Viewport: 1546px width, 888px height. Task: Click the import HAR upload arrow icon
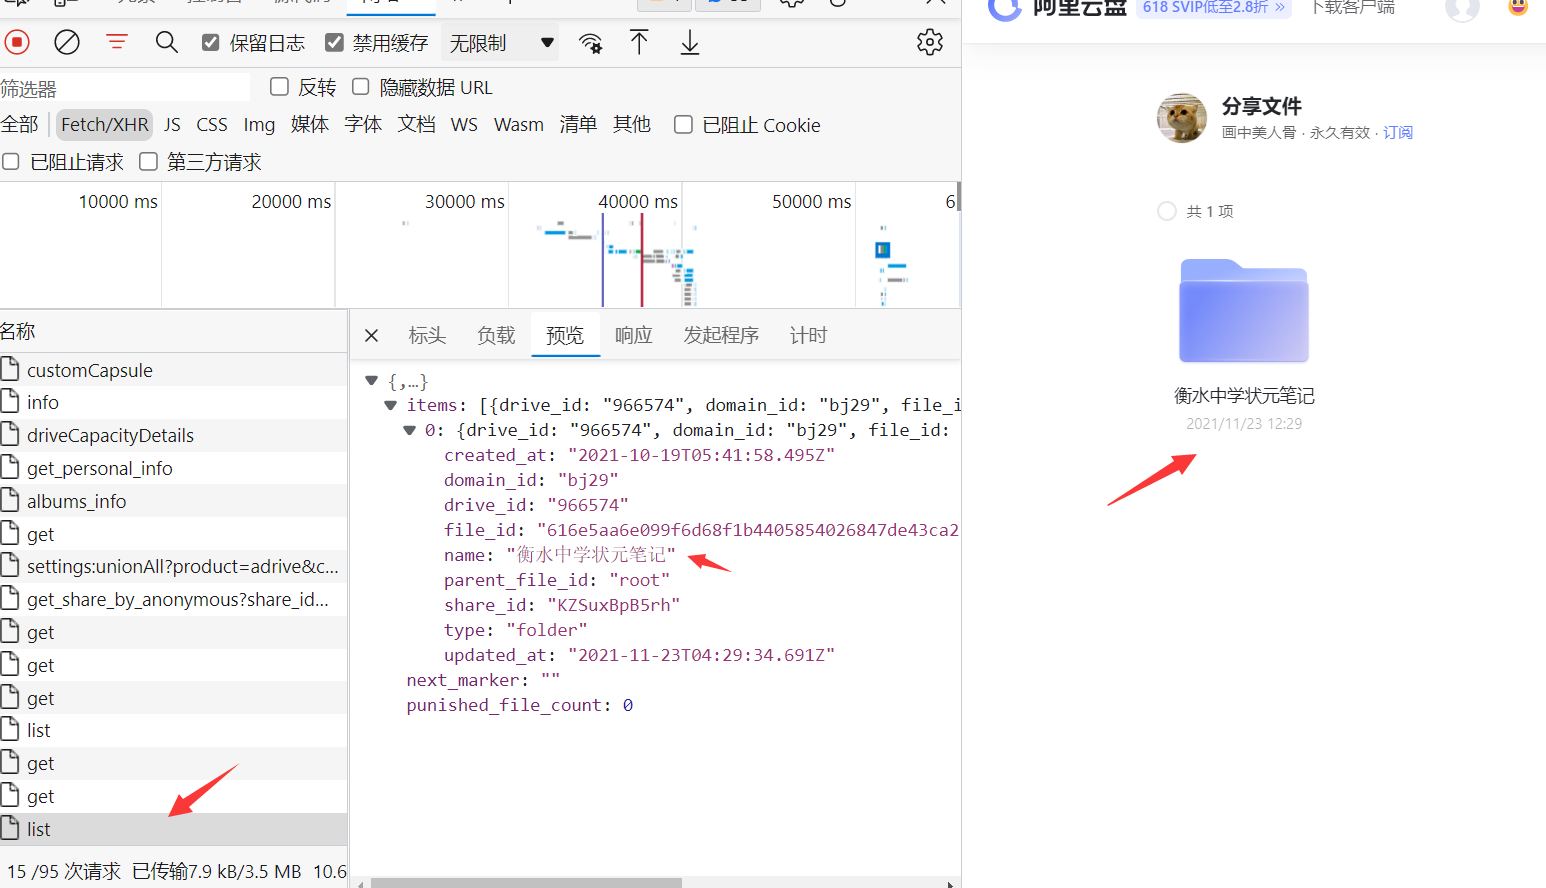(639, 42)
